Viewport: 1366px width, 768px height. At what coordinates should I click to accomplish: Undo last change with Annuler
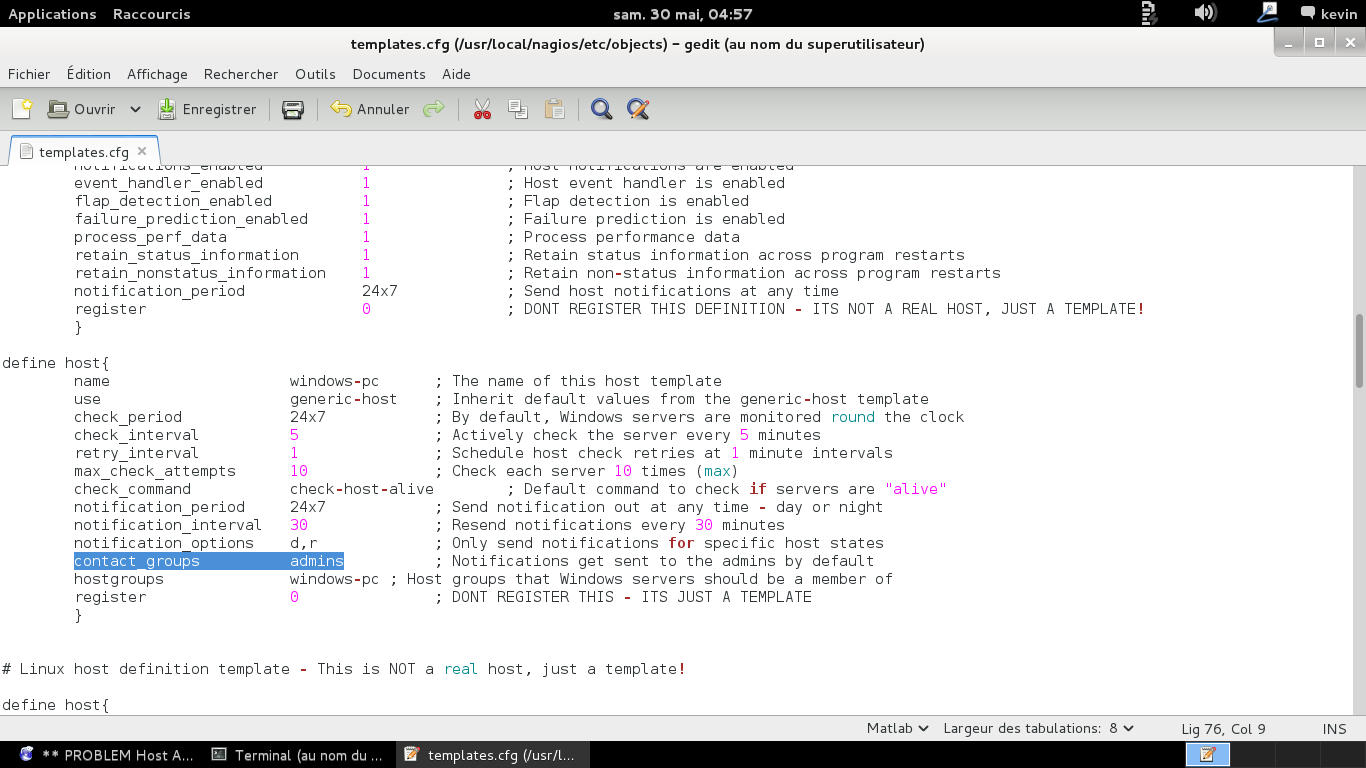(x=370, y=109)
